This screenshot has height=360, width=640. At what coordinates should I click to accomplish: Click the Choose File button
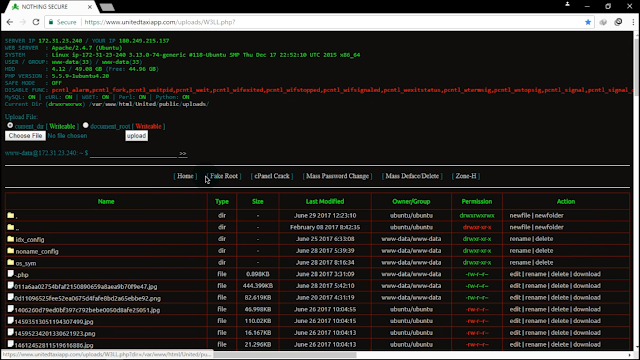(25, 136)
